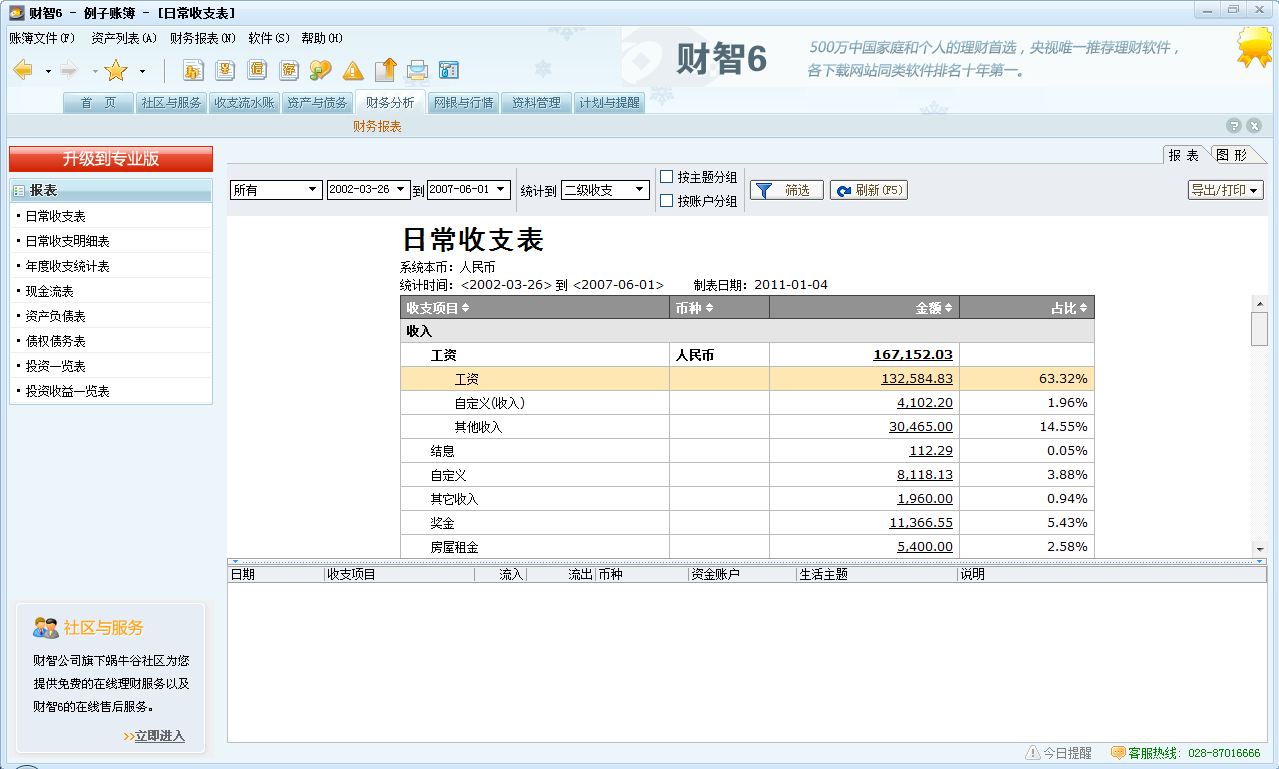The image size is (1279, 769).
Task: Toggle 按账户分组 checkbox
Action: [666, 201]
